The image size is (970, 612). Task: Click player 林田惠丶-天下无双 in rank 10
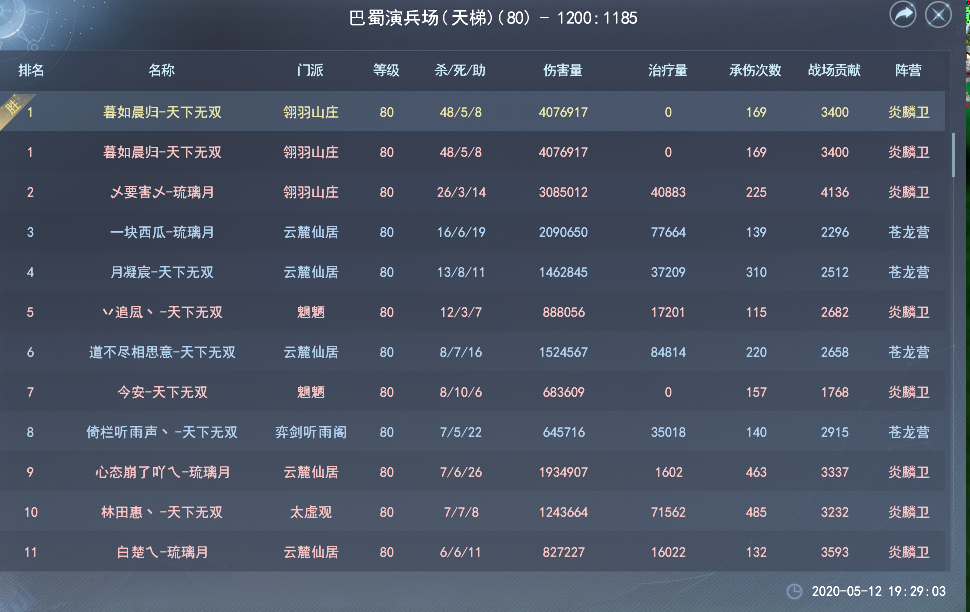pyautogui.click(x=162, y=512)
